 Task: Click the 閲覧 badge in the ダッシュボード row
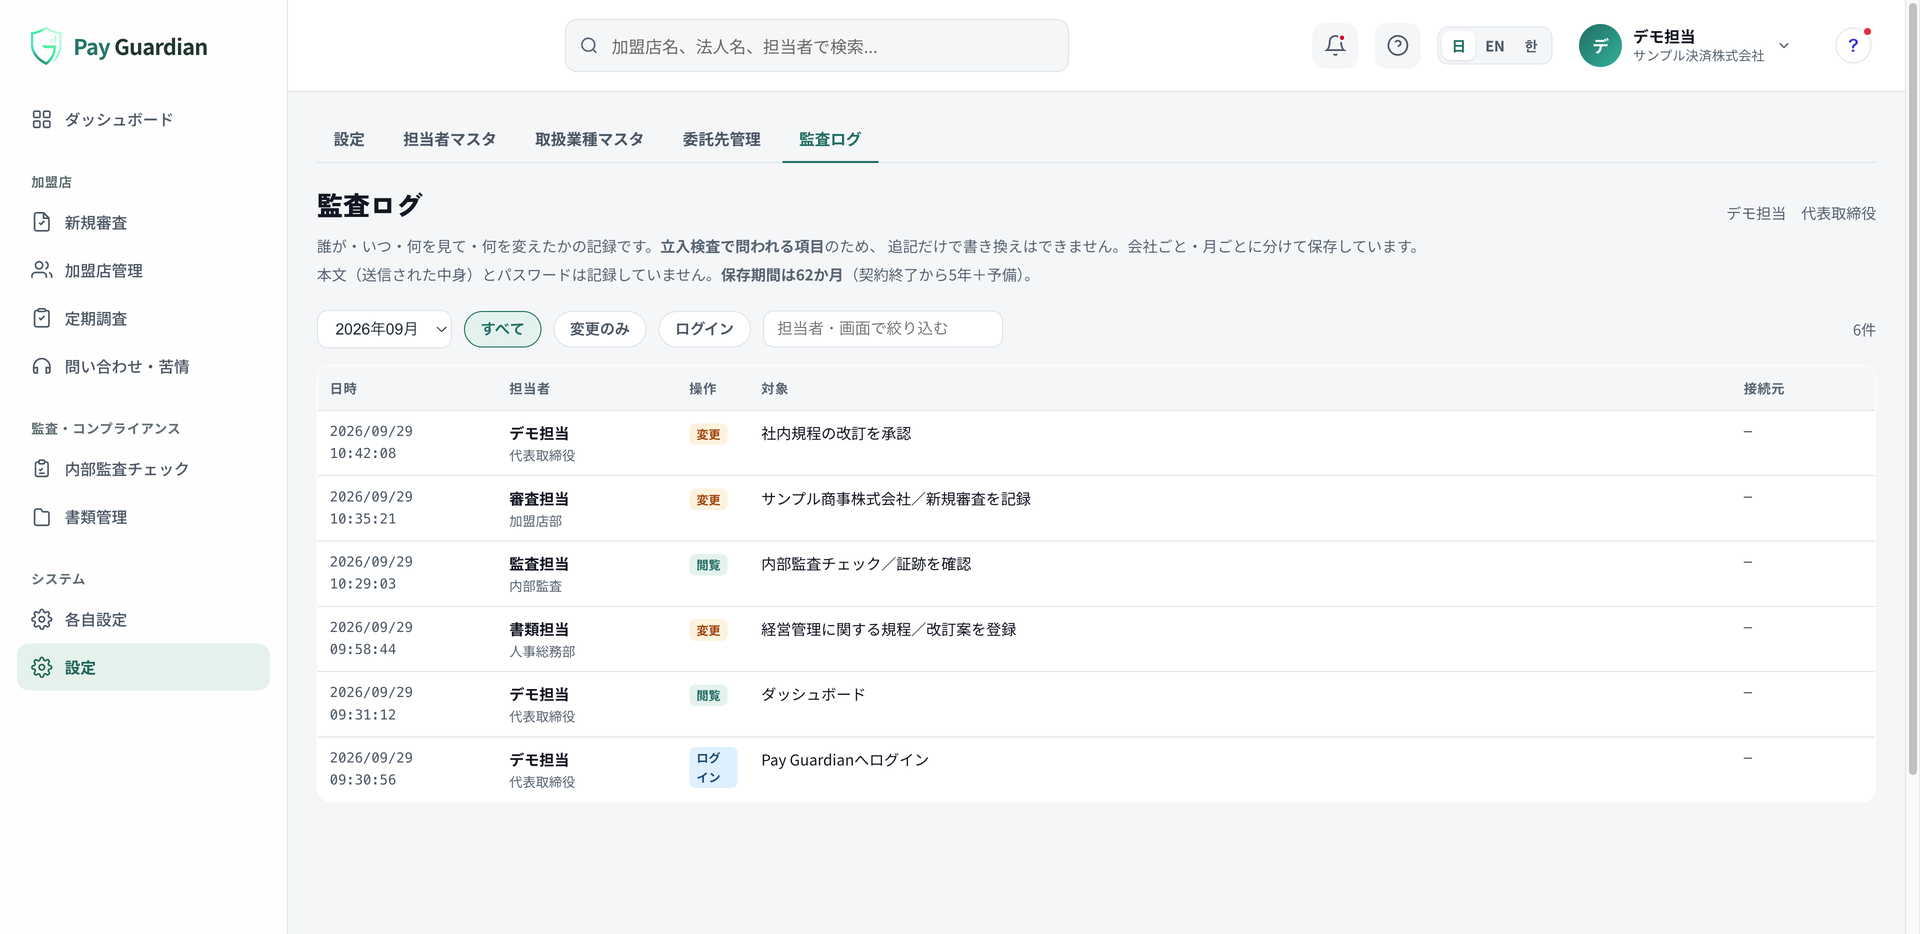(x=708, y=696)
